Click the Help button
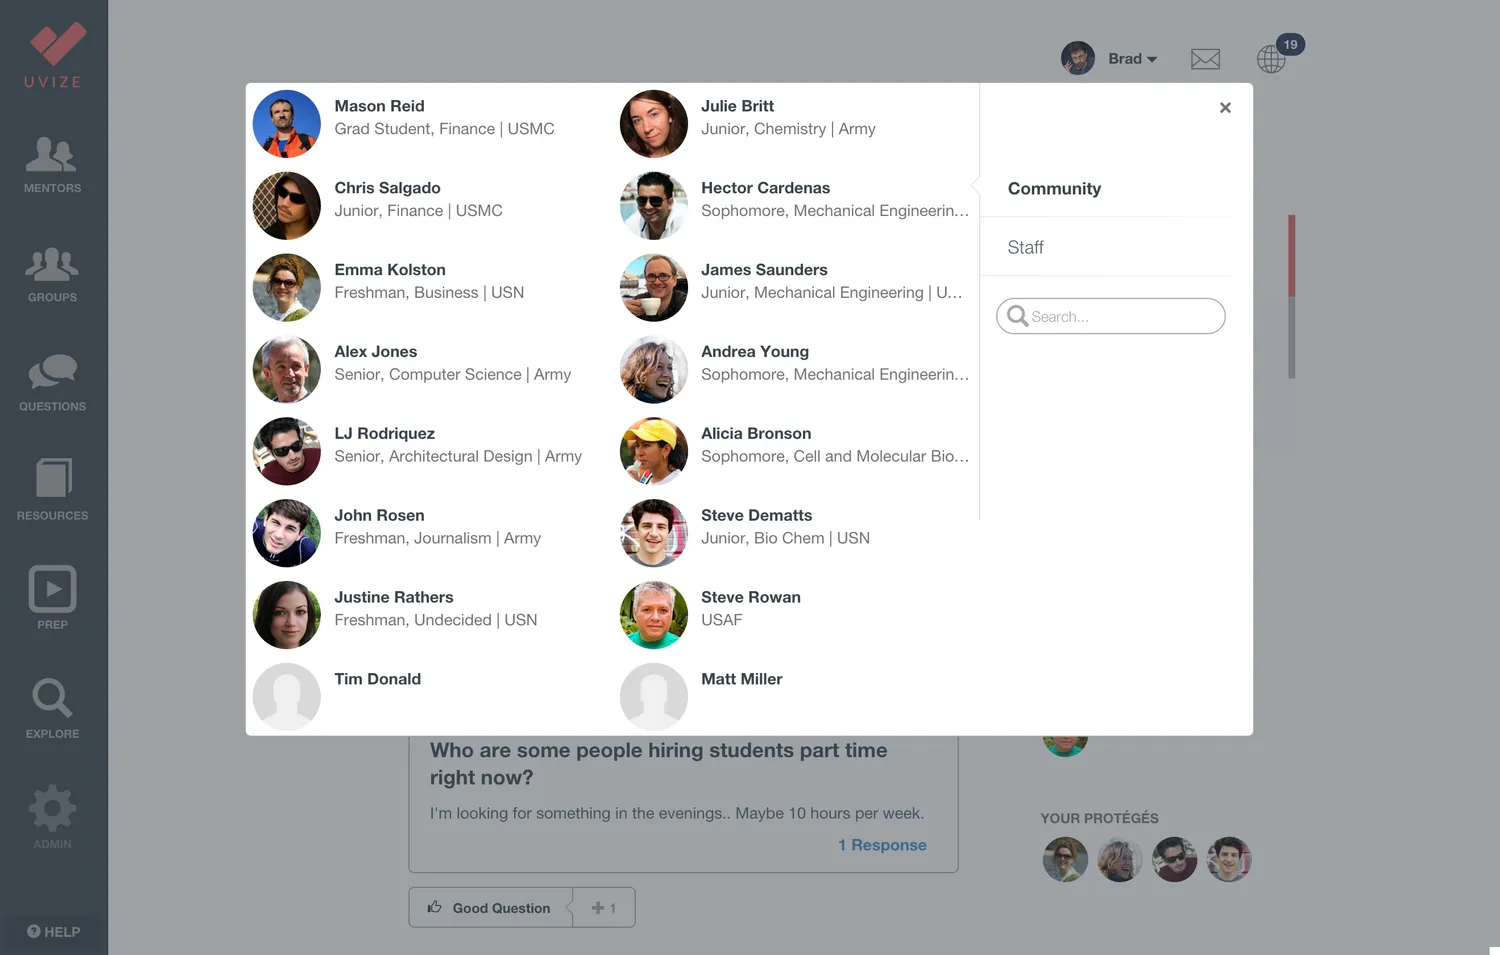This screenshot has width=1500, height=955. [53, 931]
